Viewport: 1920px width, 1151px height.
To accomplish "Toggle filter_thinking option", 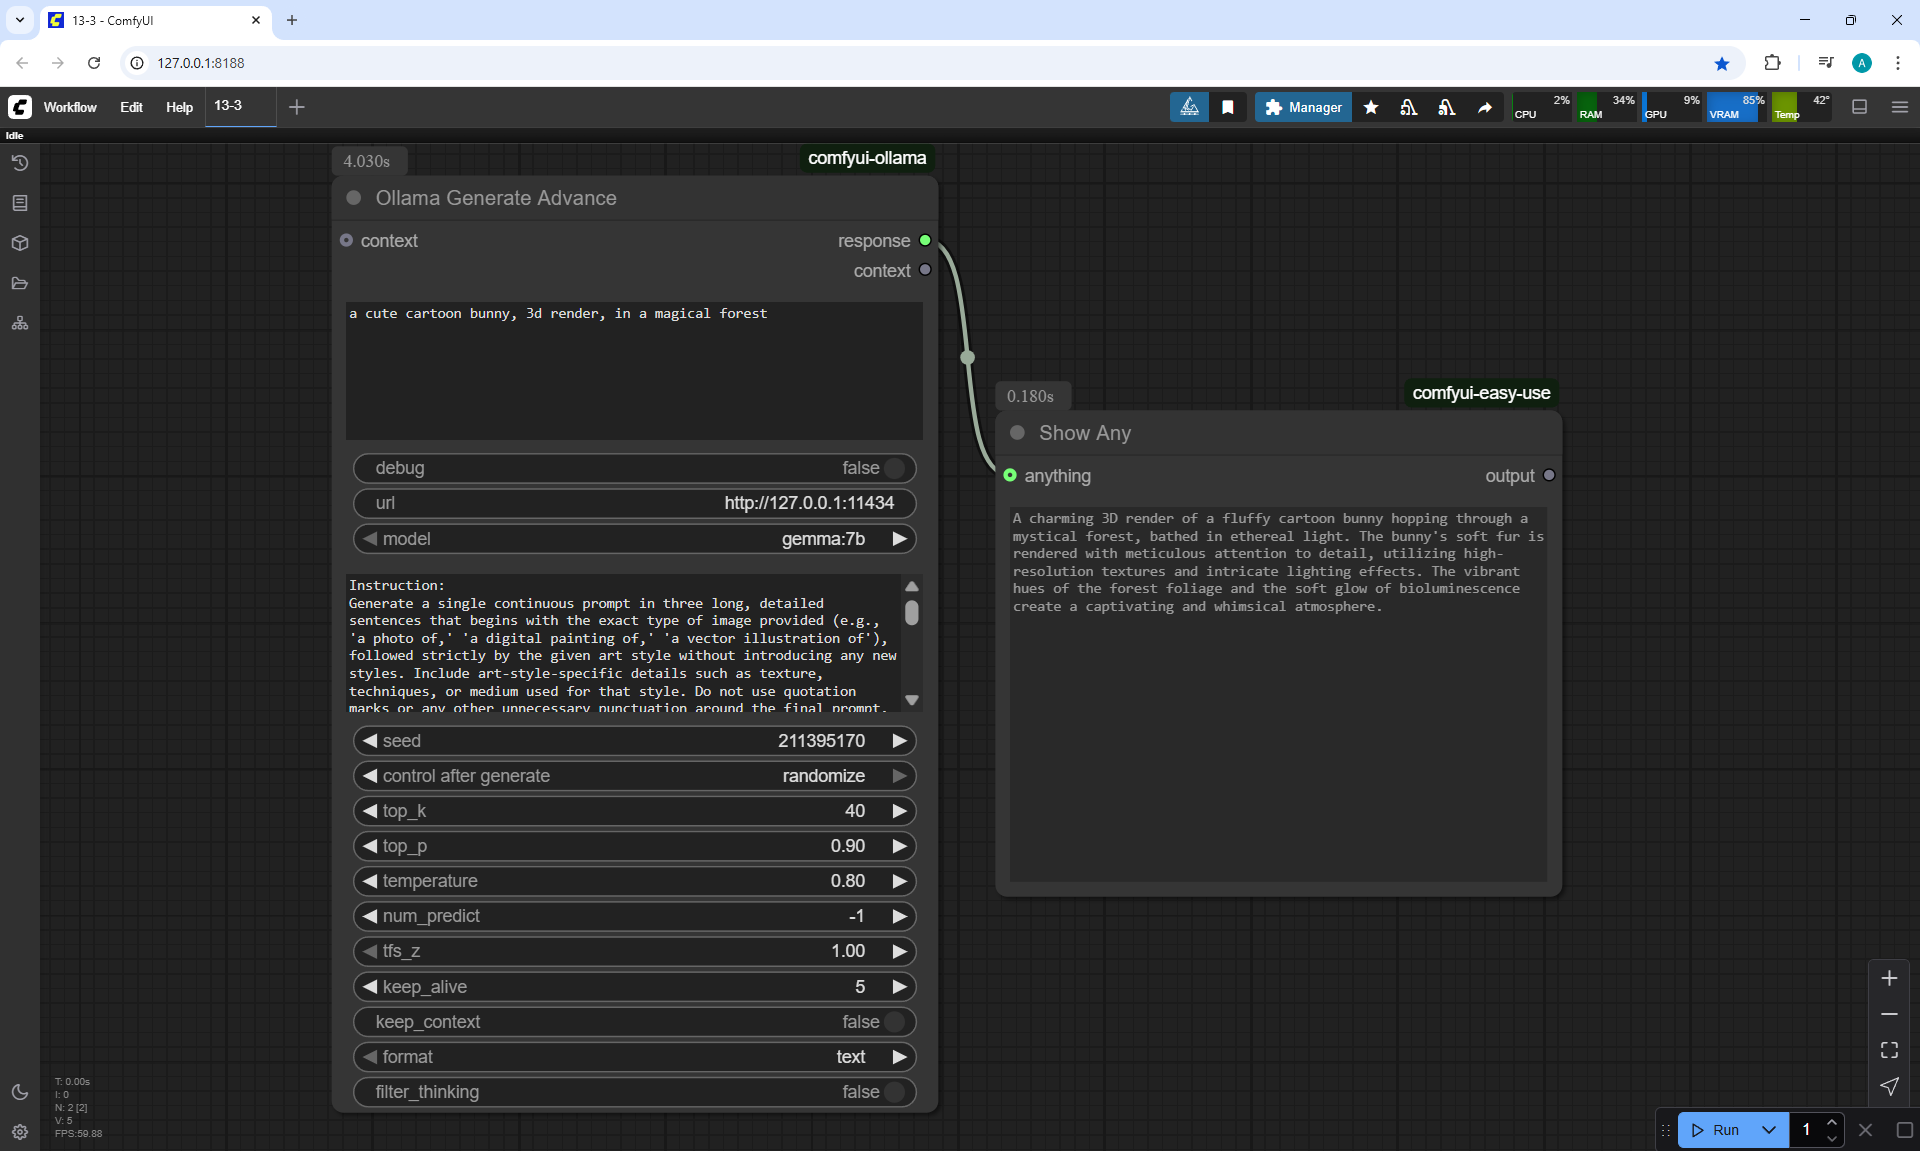I will 894,1092.
